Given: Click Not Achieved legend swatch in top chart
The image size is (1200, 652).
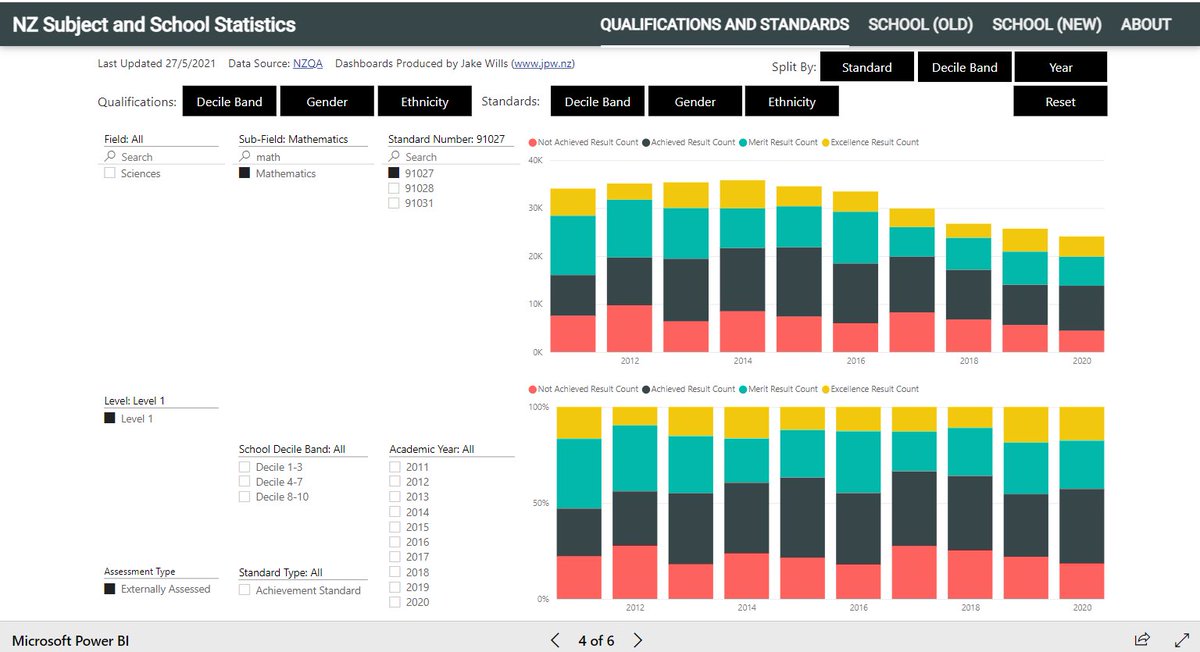Looking at the screenshot, I should 533,143.
